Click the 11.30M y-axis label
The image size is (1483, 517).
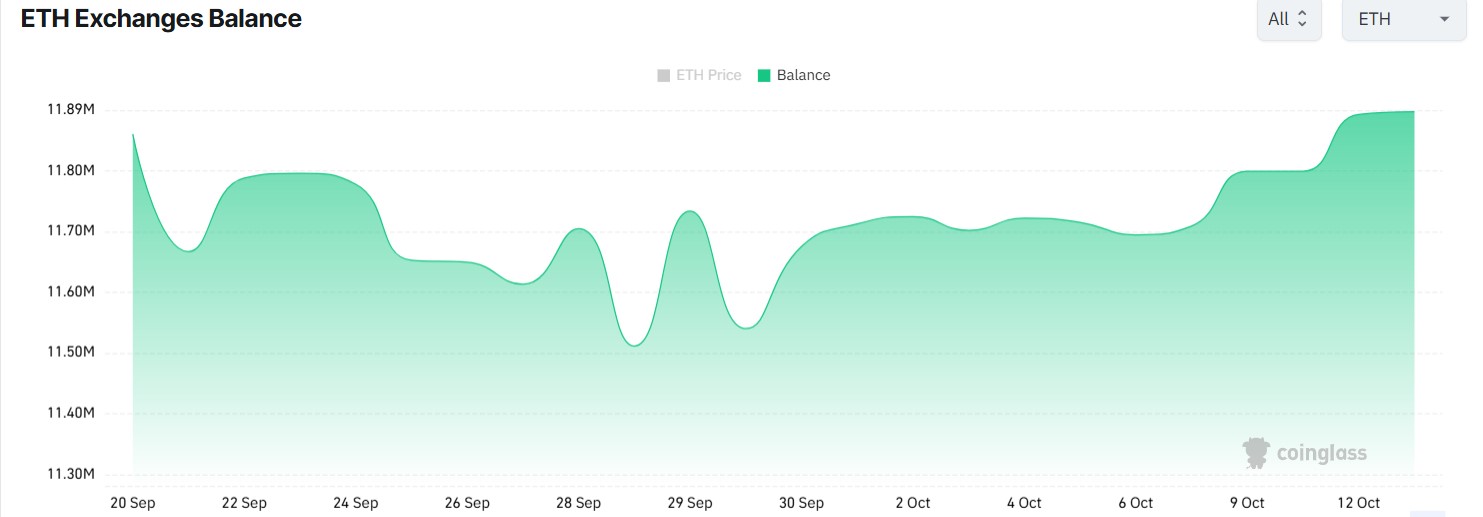(71, 474)
